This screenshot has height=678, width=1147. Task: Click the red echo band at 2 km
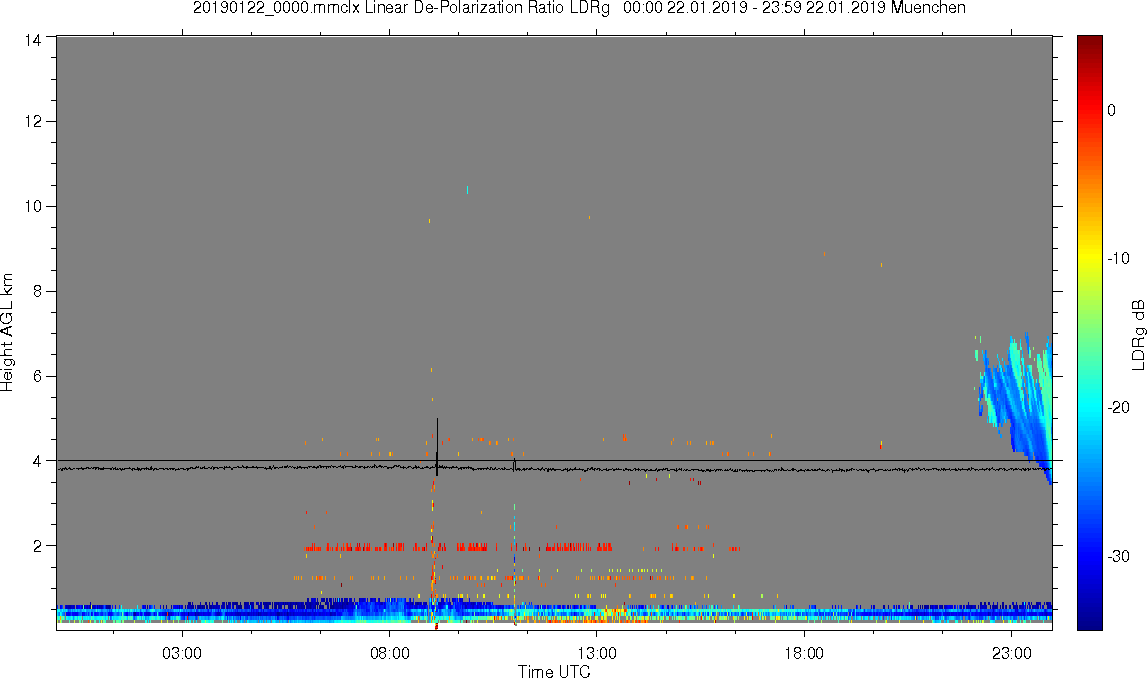[457, 546]
